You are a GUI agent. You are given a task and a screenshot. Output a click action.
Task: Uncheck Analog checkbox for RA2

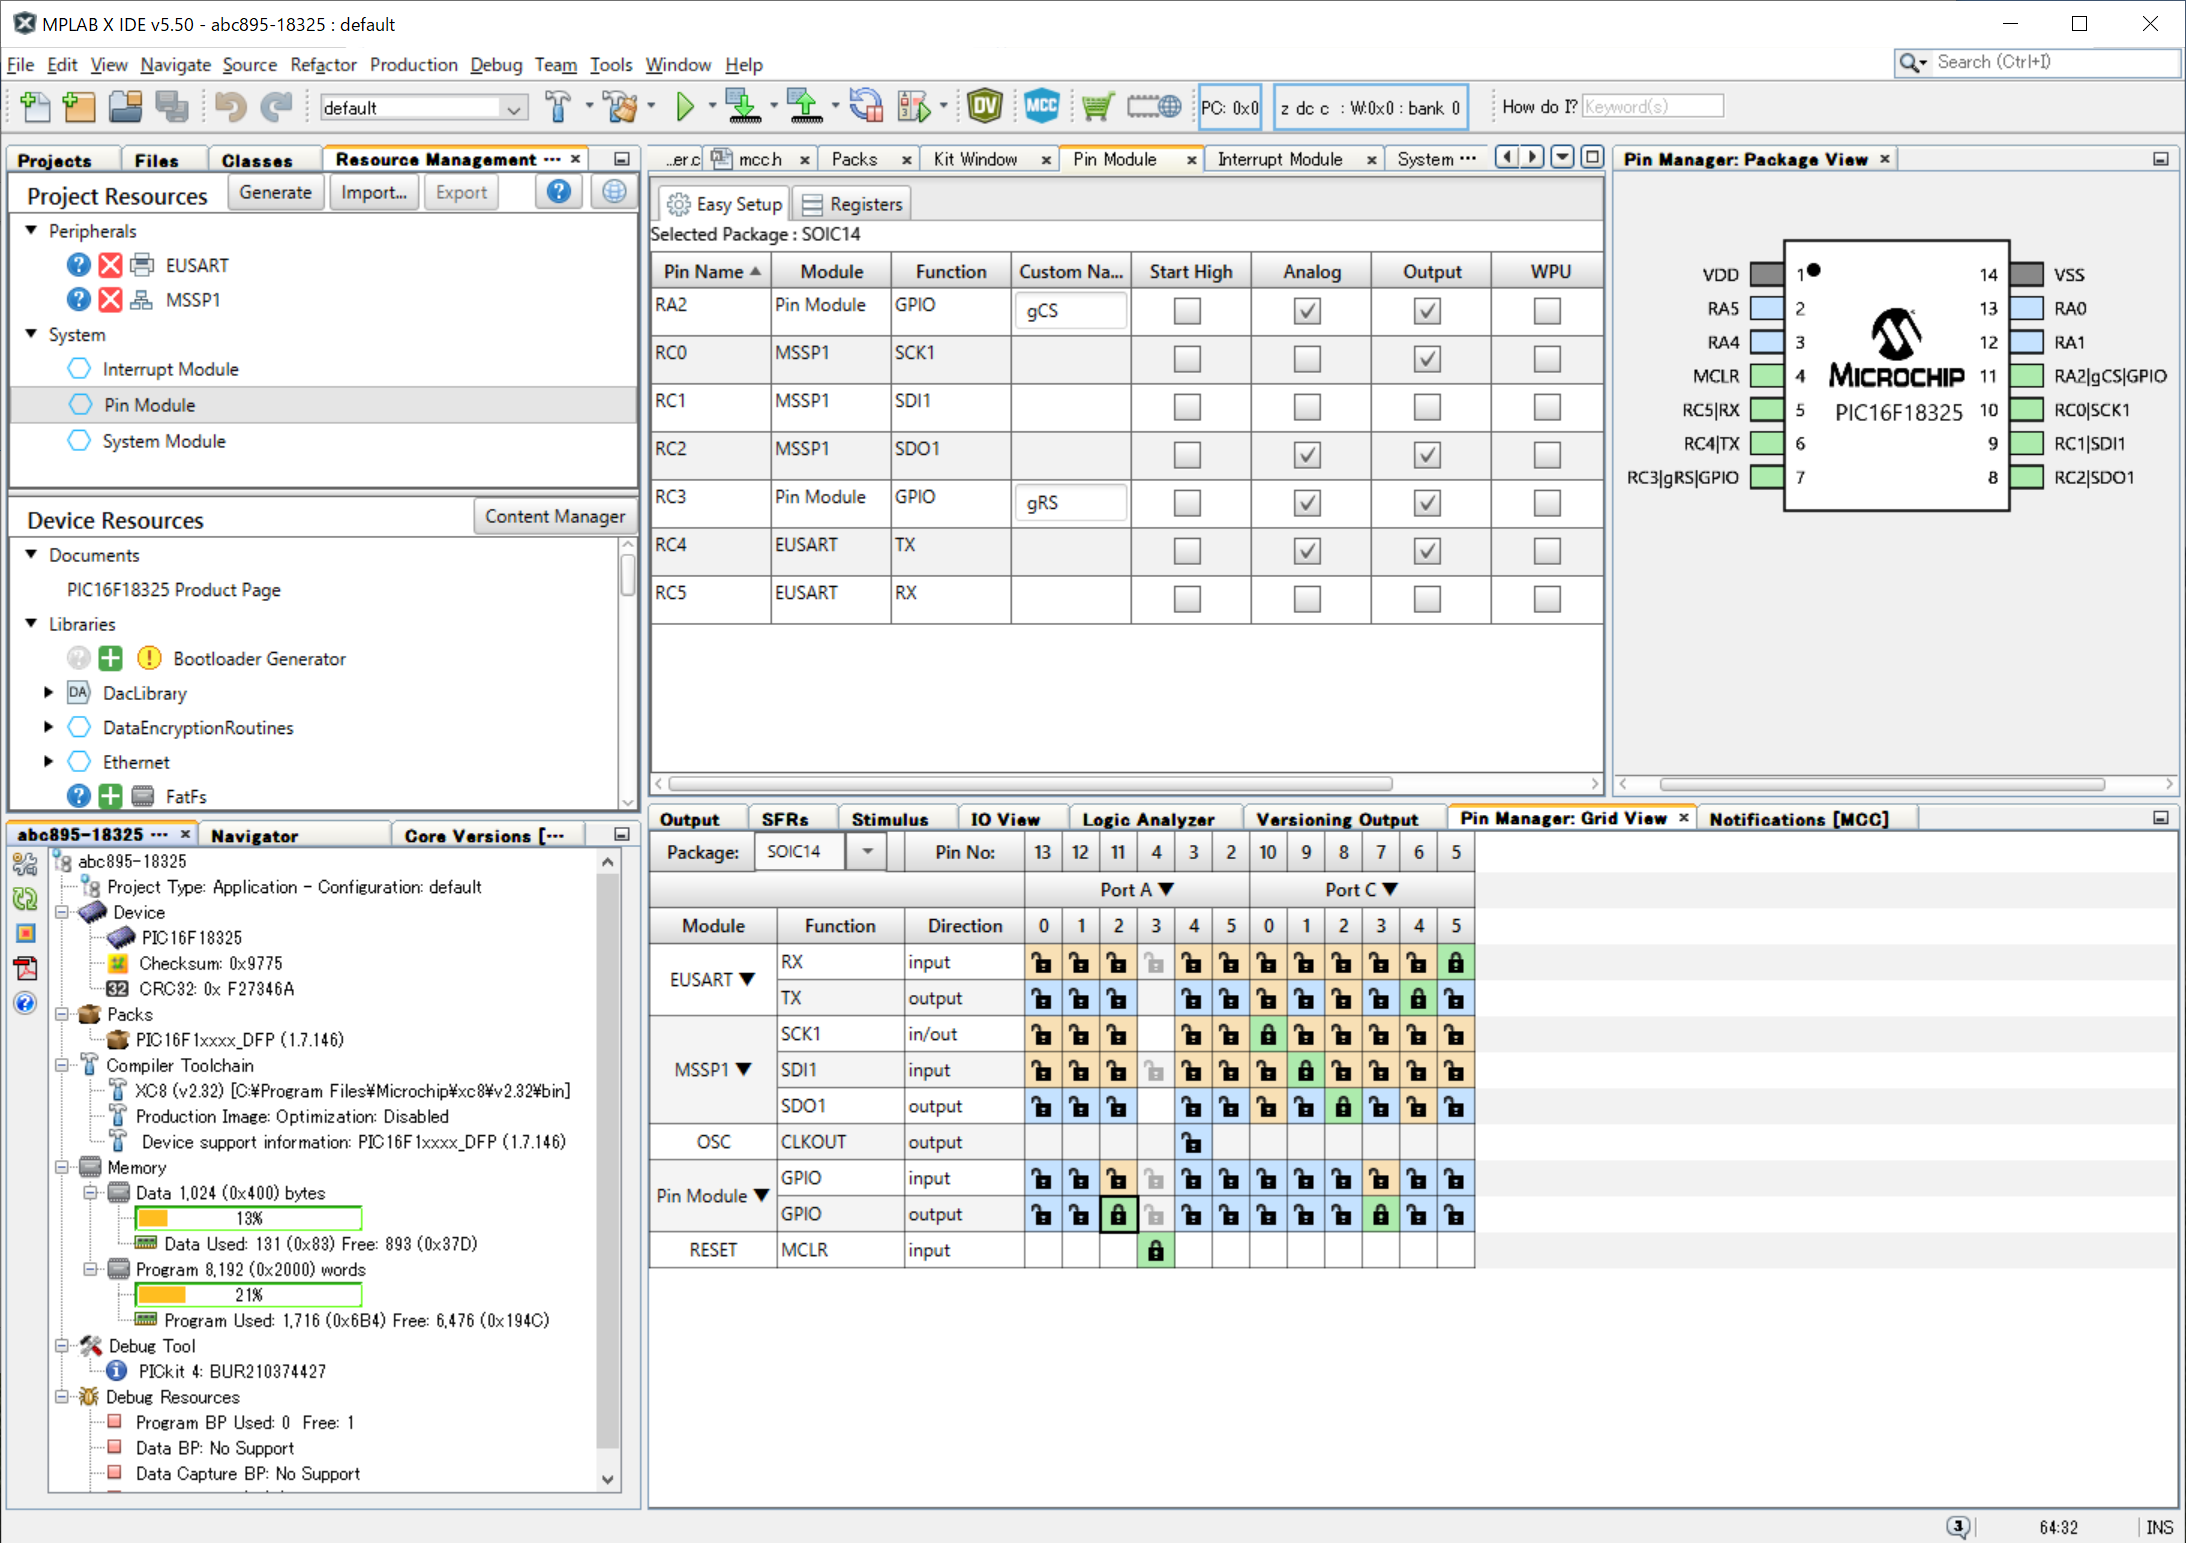tap(1307, 311)
